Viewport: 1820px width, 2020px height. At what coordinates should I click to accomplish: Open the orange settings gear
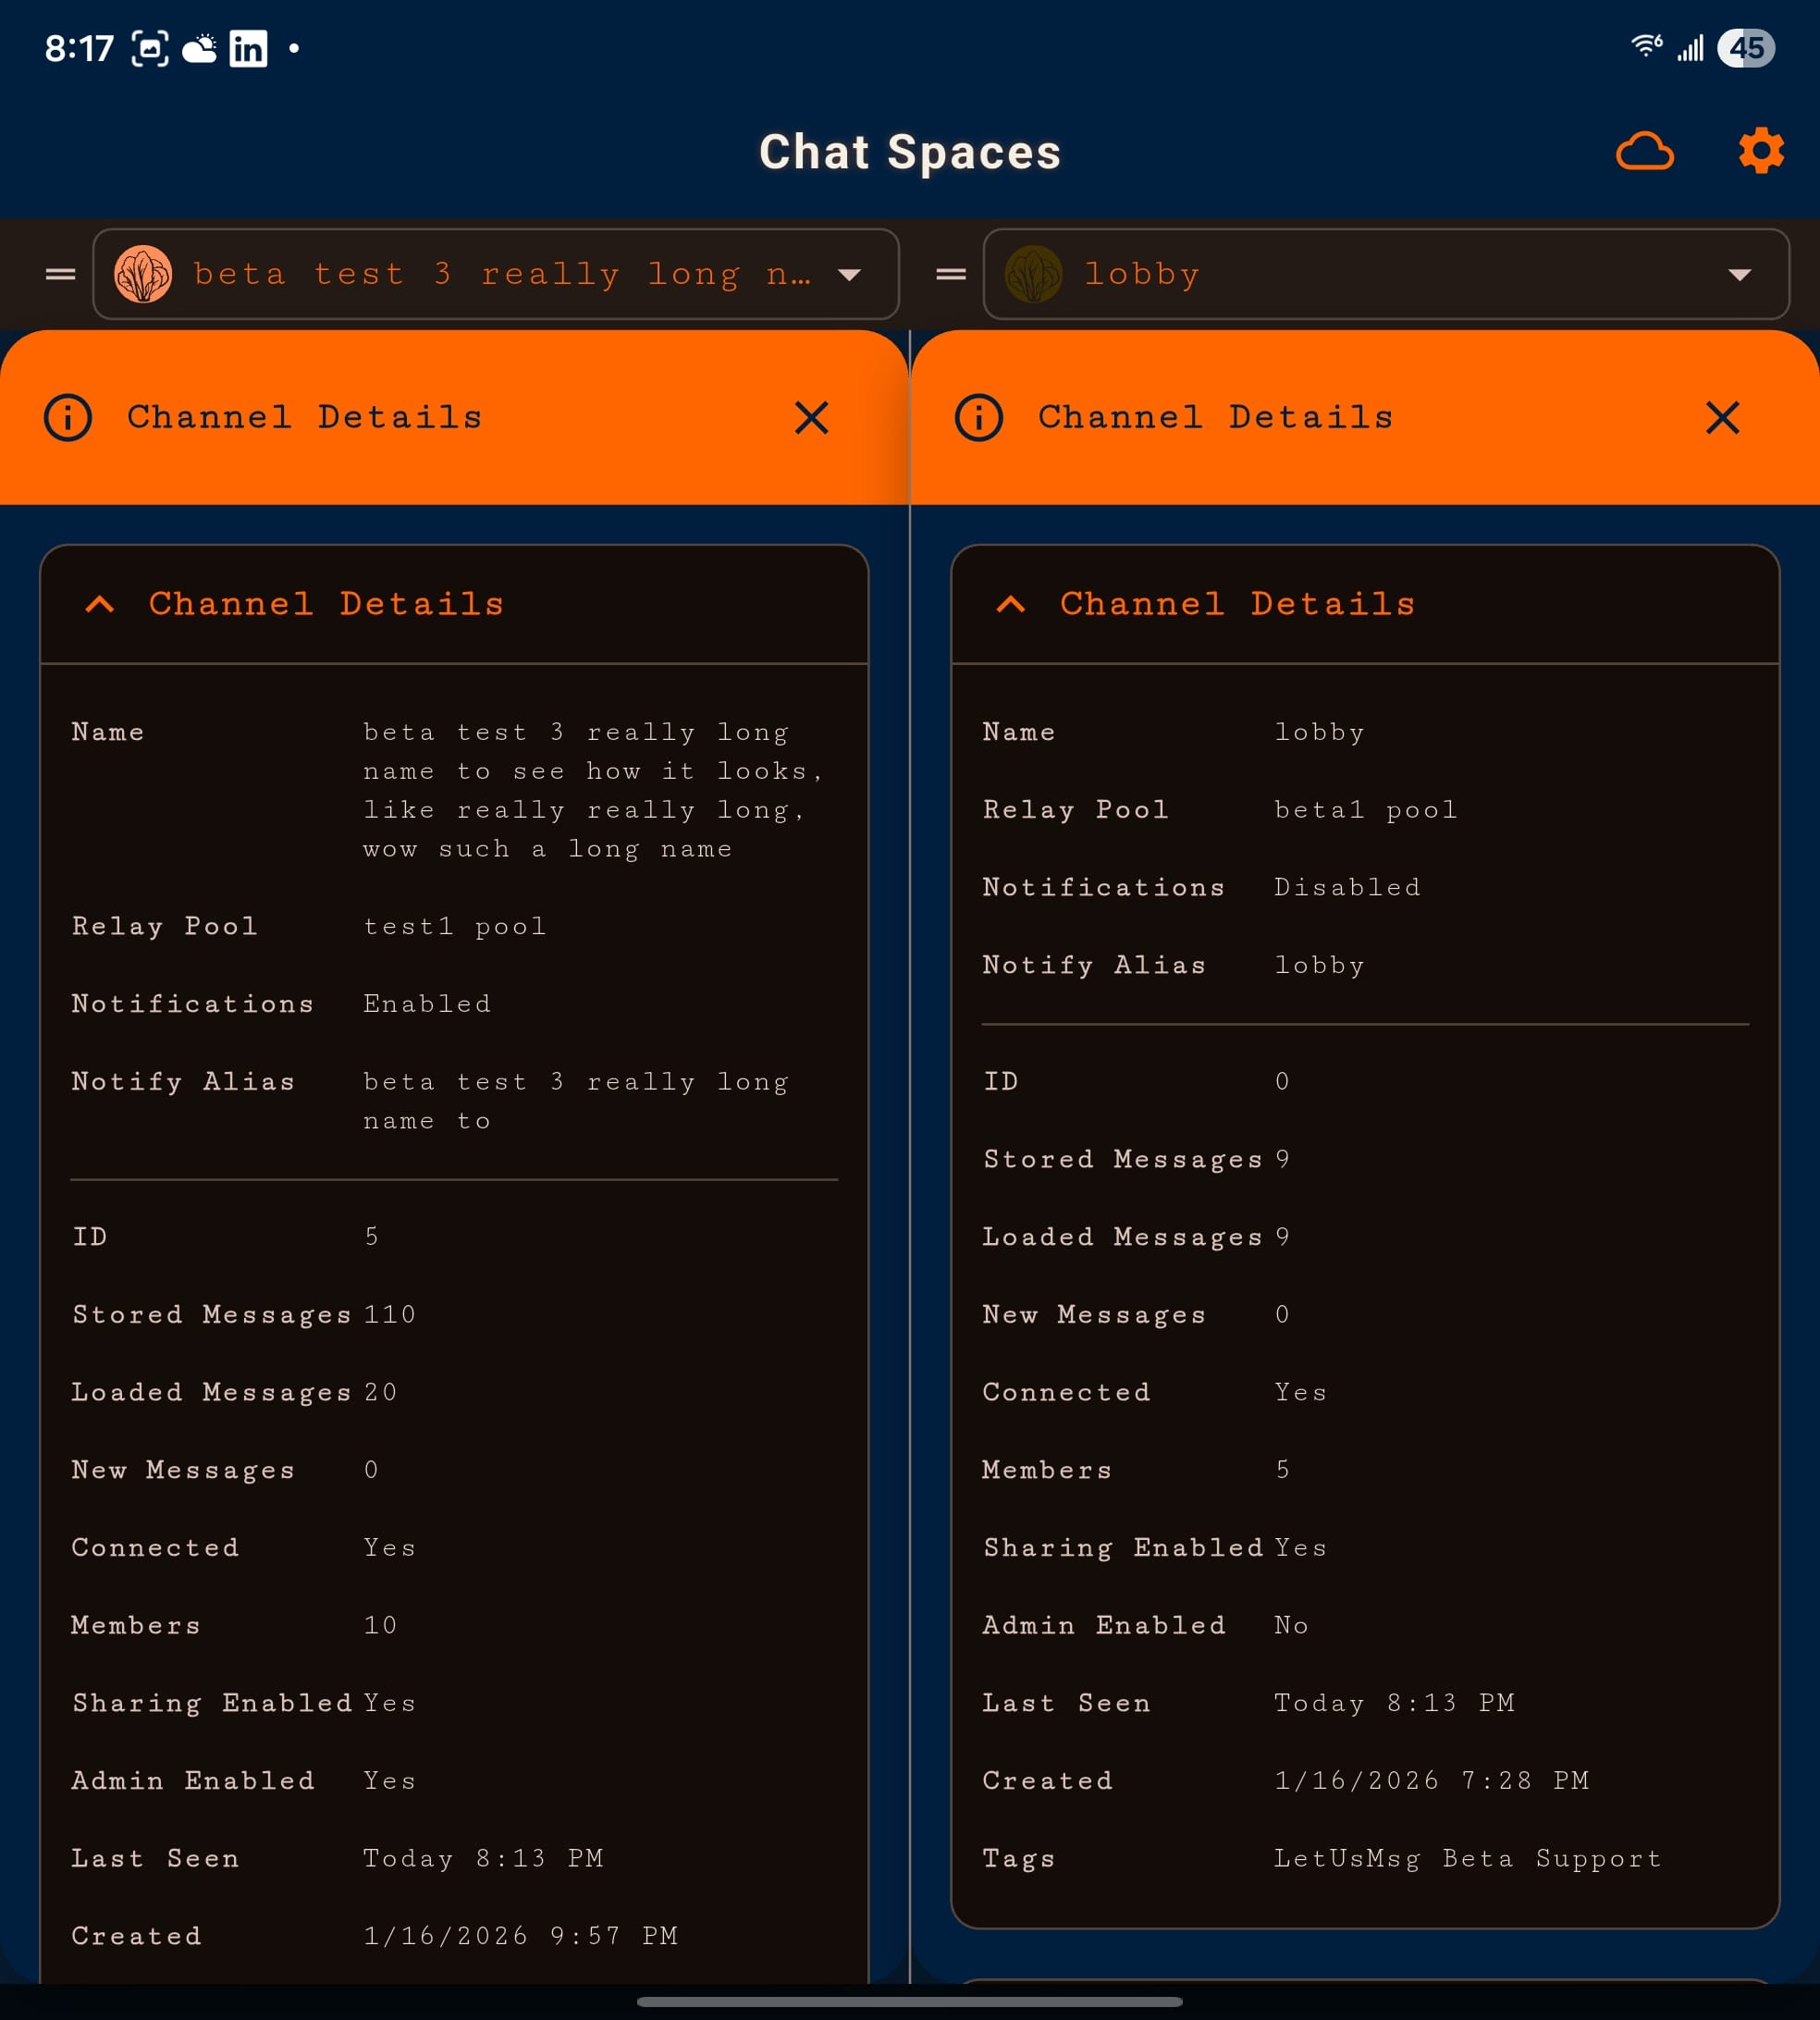point(1761,151)
